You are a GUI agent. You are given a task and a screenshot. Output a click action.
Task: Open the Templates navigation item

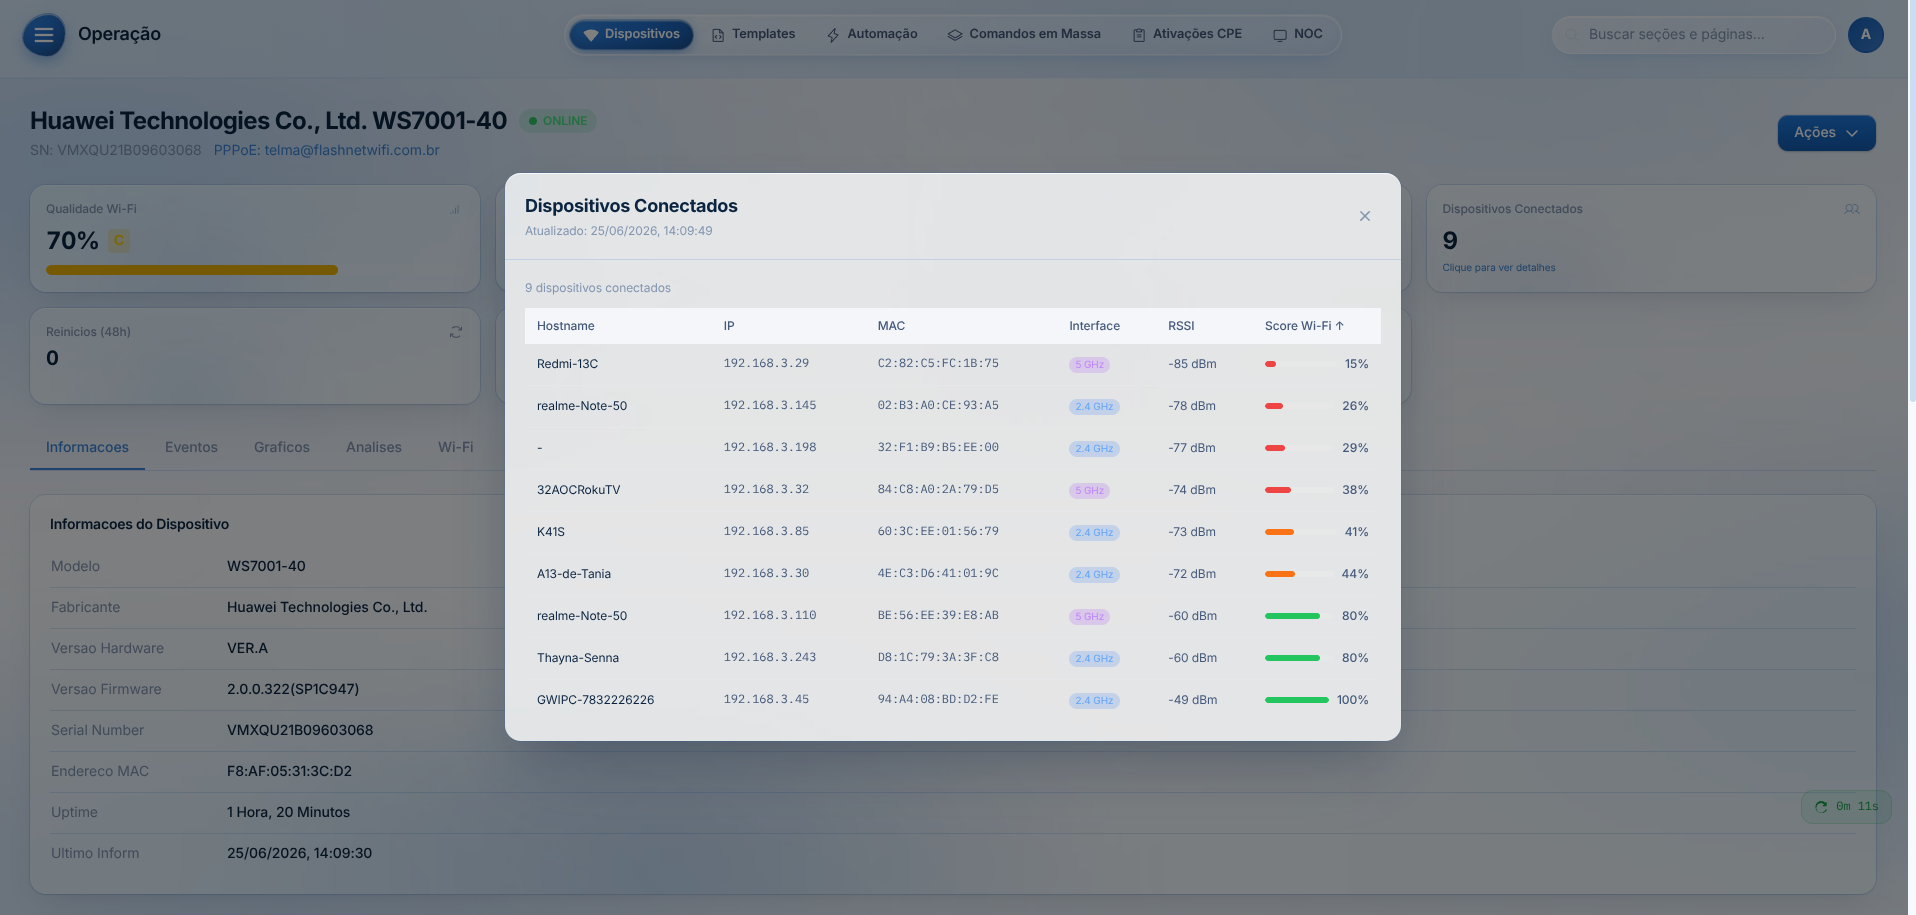pos(753,34)
